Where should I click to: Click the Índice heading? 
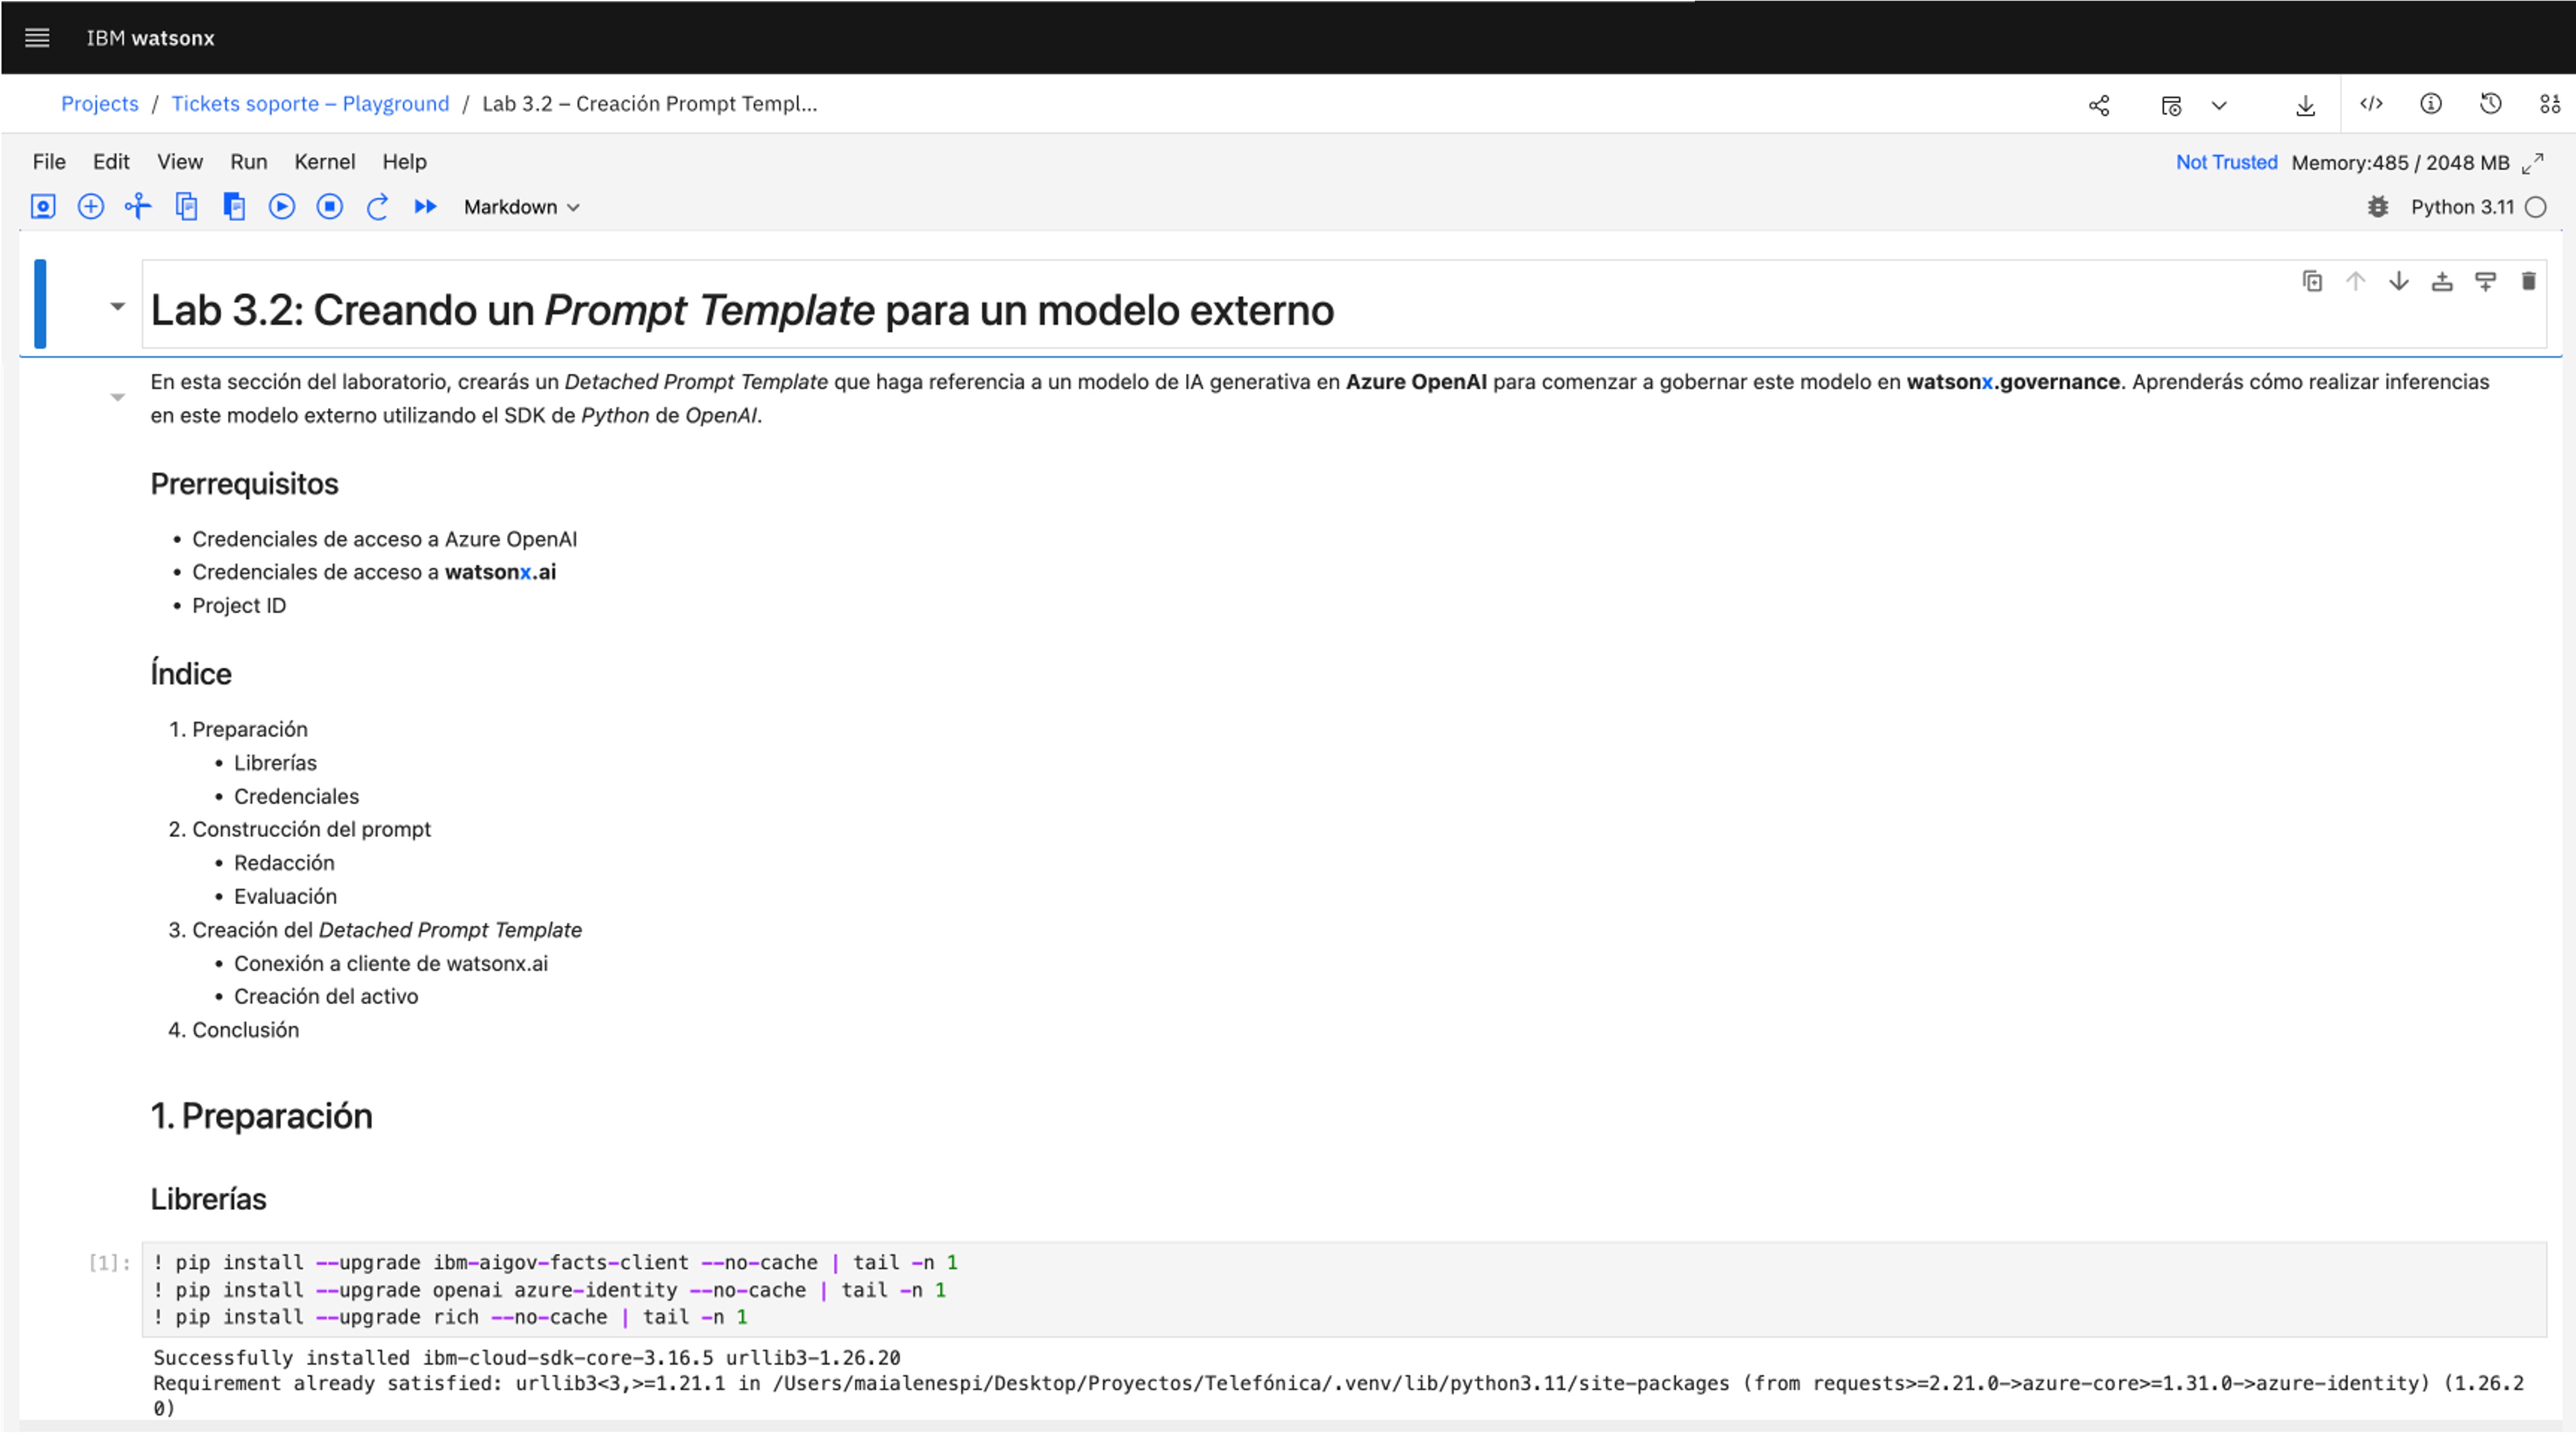coord(191,674)
